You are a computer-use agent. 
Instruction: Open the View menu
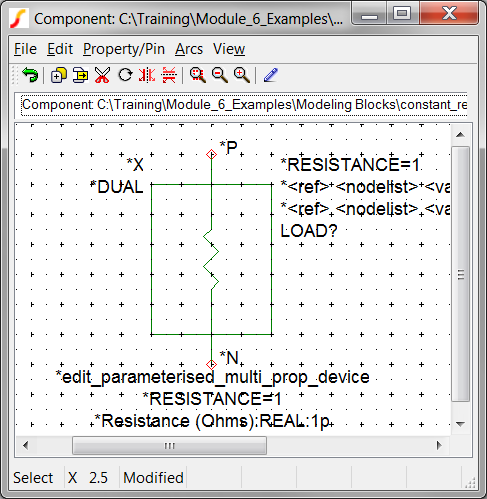(229, 49)
